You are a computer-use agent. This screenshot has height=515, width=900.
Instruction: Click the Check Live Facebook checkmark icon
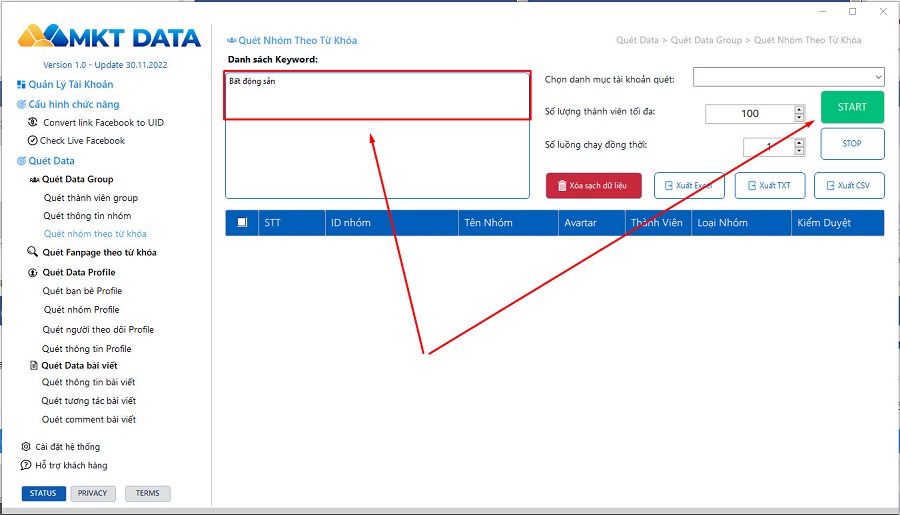point(33,141)
